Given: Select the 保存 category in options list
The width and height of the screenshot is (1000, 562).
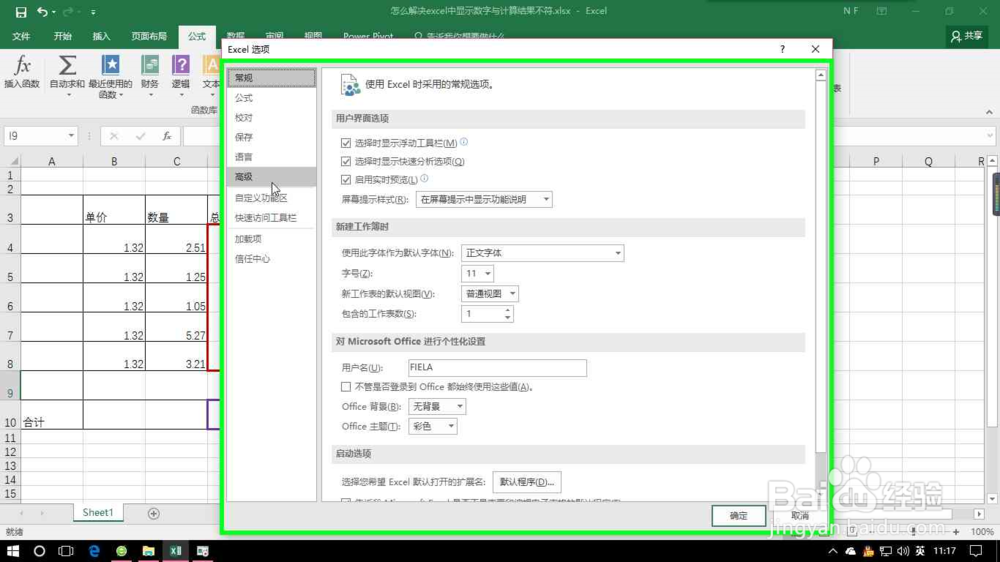Looking at the screenshot, I should (x=272, y=137).
